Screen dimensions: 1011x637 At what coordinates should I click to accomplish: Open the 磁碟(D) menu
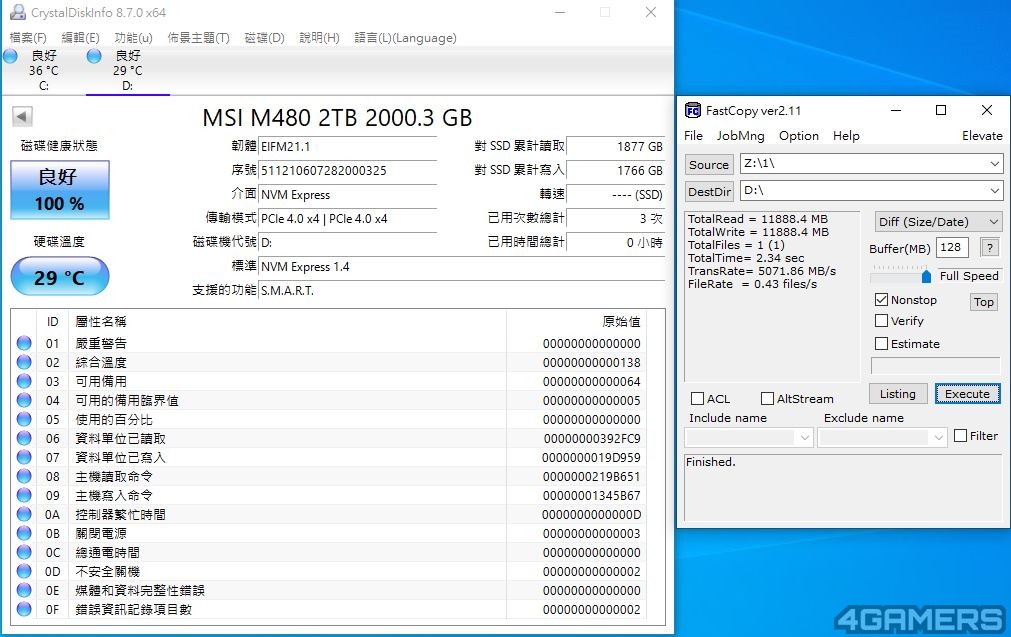264,38
